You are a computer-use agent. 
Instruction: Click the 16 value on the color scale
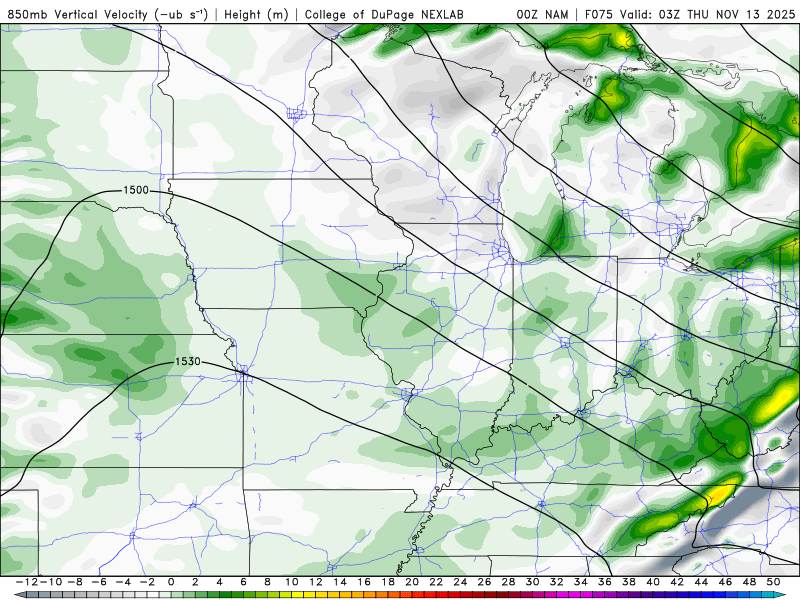click(364, 582)
